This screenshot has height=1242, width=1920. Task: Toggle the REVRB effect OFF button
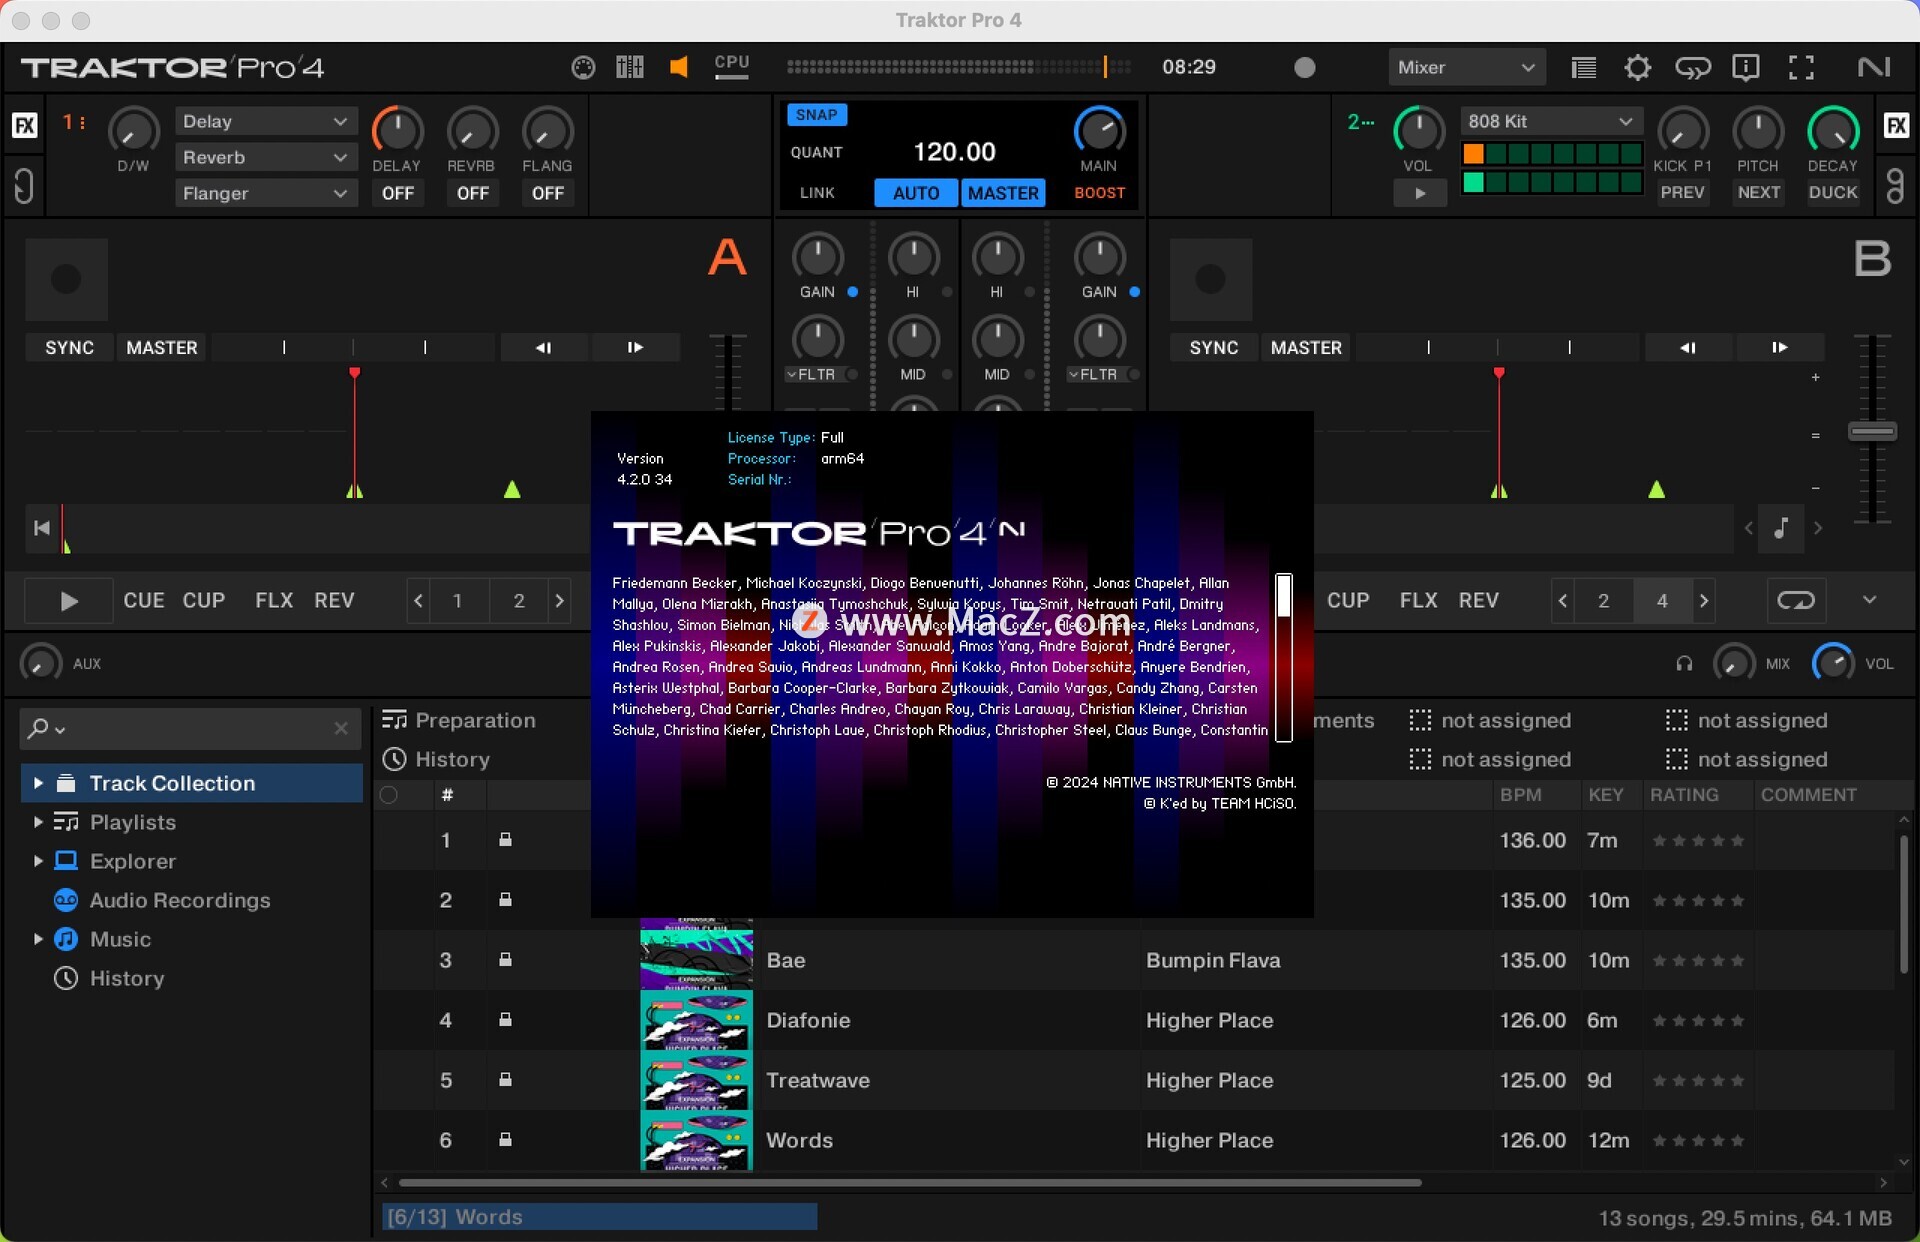[x=472, y=193]
